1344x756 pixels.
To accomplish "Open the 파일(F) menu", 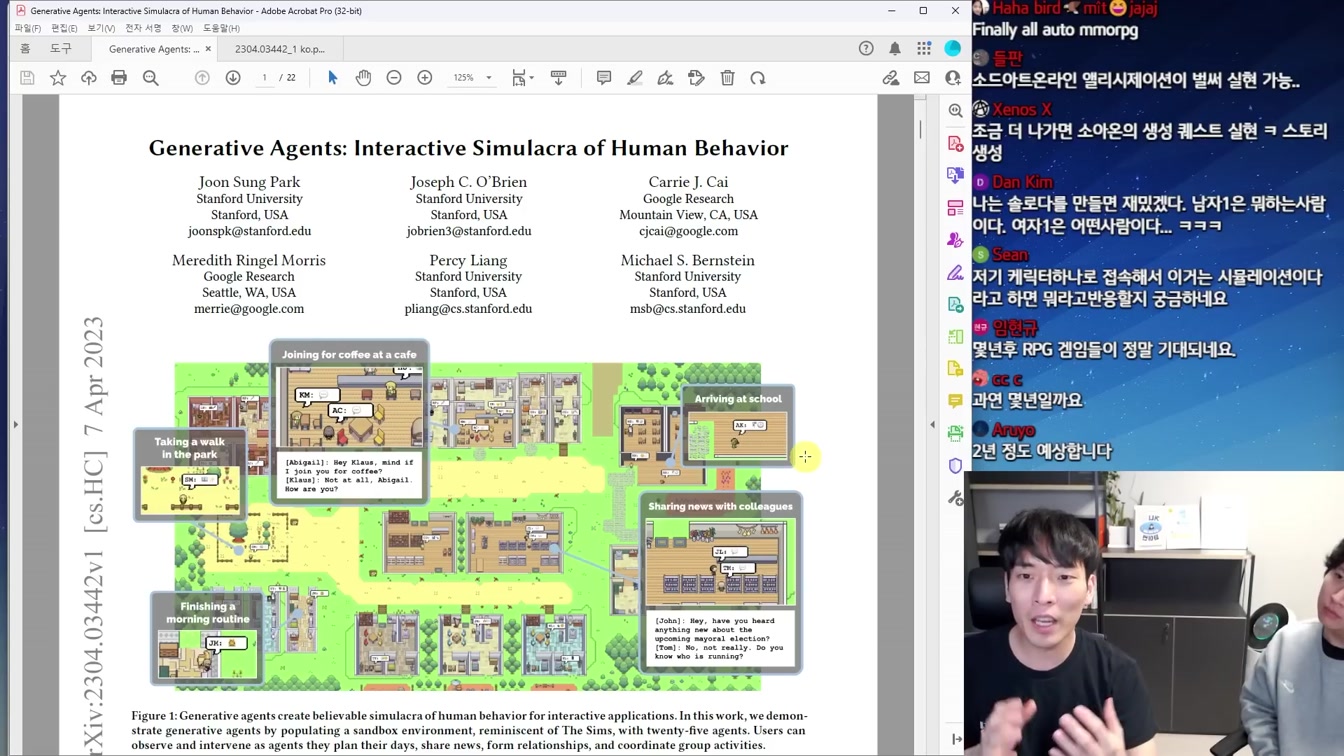I will tap(28, 28).
